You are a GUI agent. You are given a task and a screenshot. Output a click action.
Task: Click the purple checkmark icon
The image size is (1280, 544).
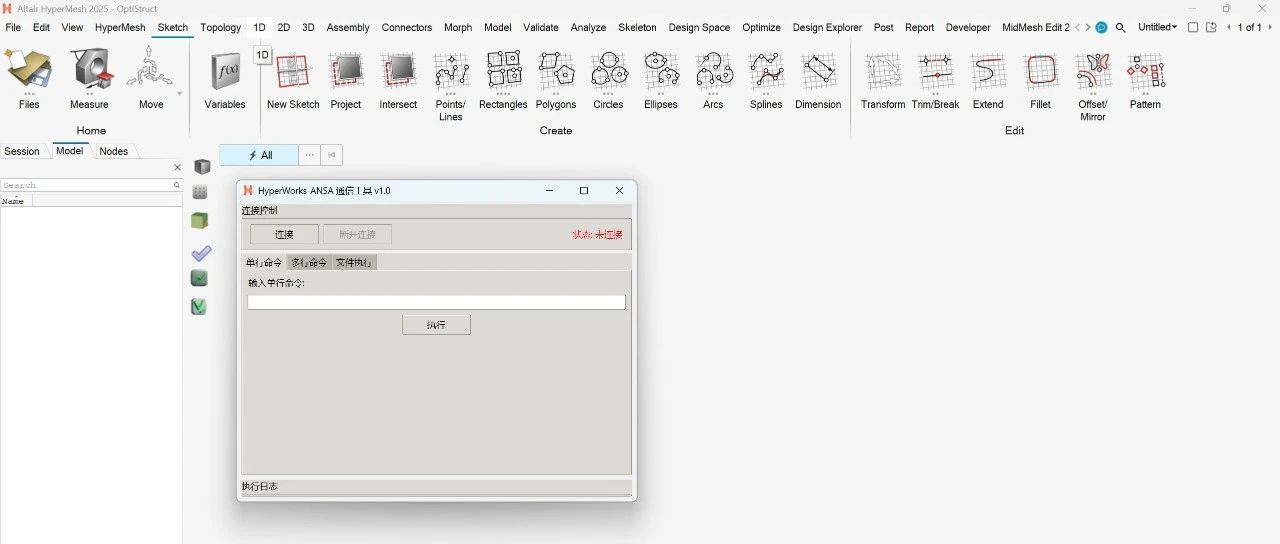pyautogui.click(x=201, y=253)
